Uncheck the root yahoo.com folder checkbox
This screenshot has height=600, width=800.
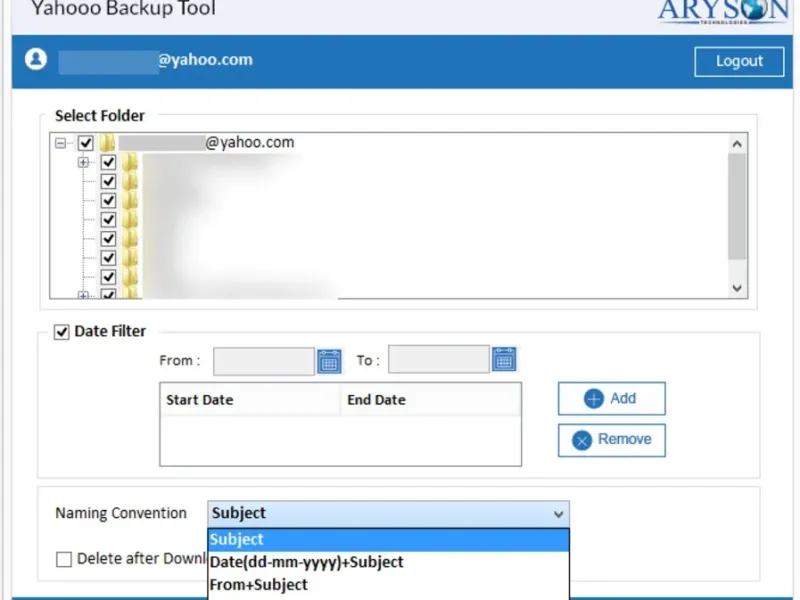point(86,143)
